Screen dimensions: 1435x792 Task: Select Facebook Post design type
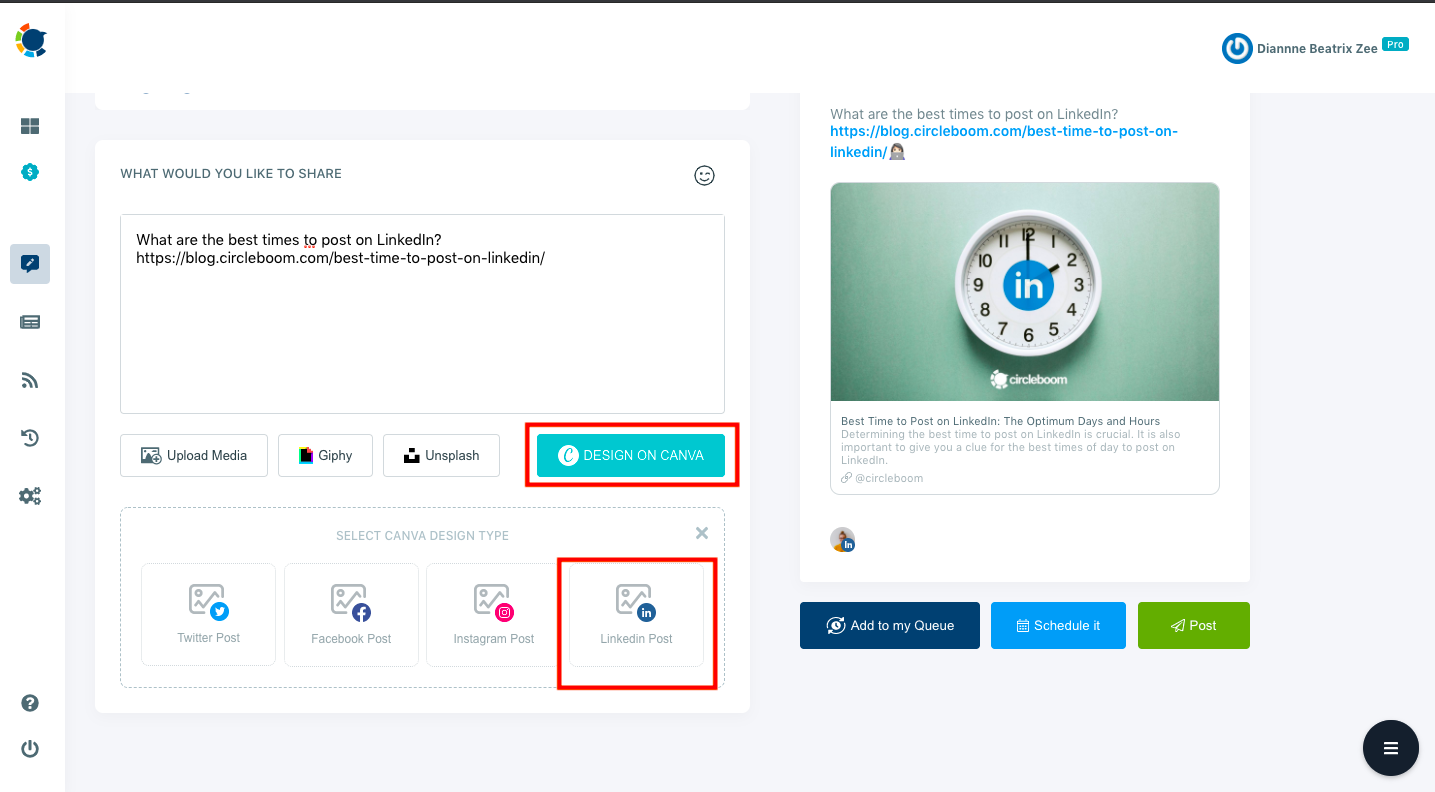coord(351,614)
